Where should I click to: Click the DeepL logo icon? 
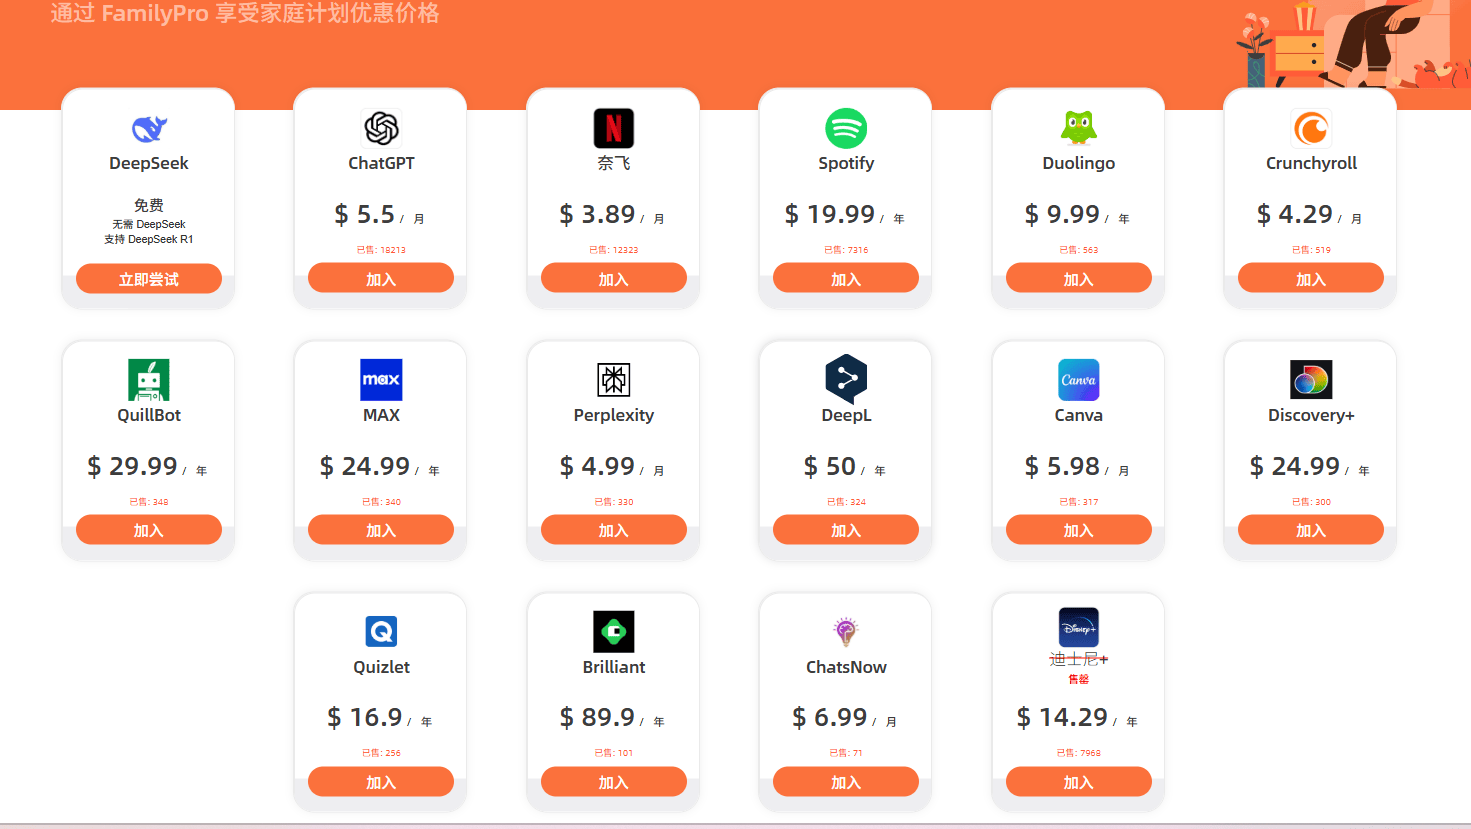846,380
